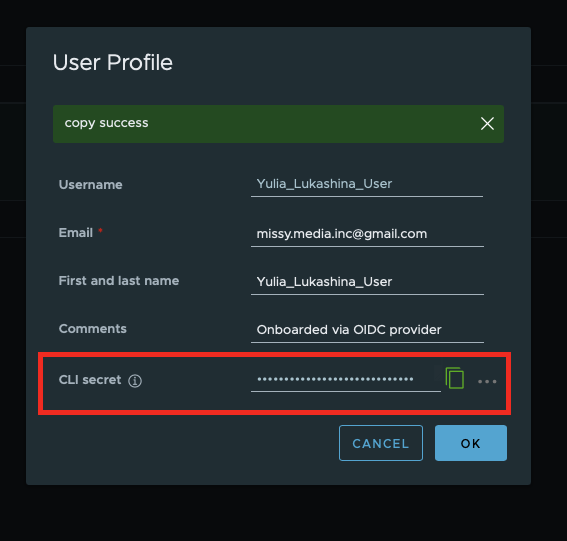The height and width of the screenshot is (541, 567).
Task: Edit the Comments field Onboarded via OIDC provider
Action: tap(367, 331)
